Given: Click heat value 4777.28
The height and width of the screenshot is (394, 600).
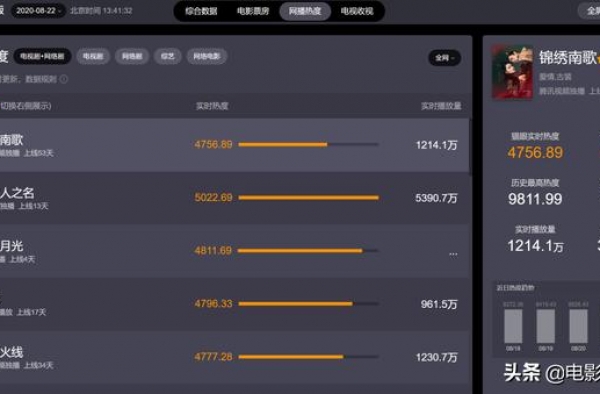Looking at the screenshot, I should (x=213, y=357).
